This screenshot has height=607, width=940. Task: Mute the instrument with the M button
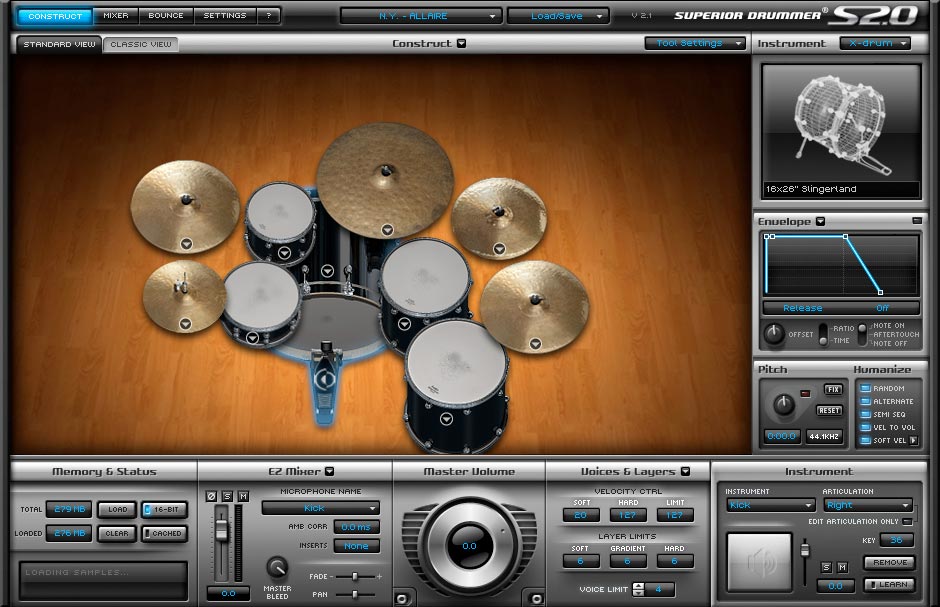coord(842,567)
